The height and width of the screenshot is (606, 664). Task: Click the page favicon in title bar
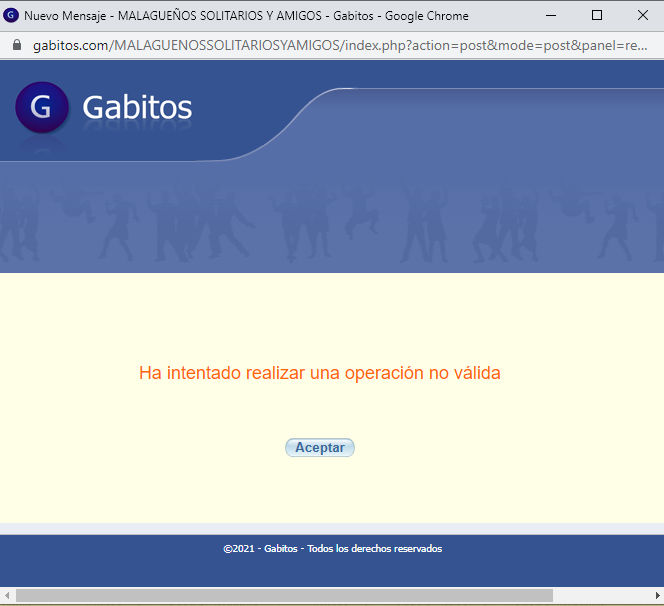12,15
